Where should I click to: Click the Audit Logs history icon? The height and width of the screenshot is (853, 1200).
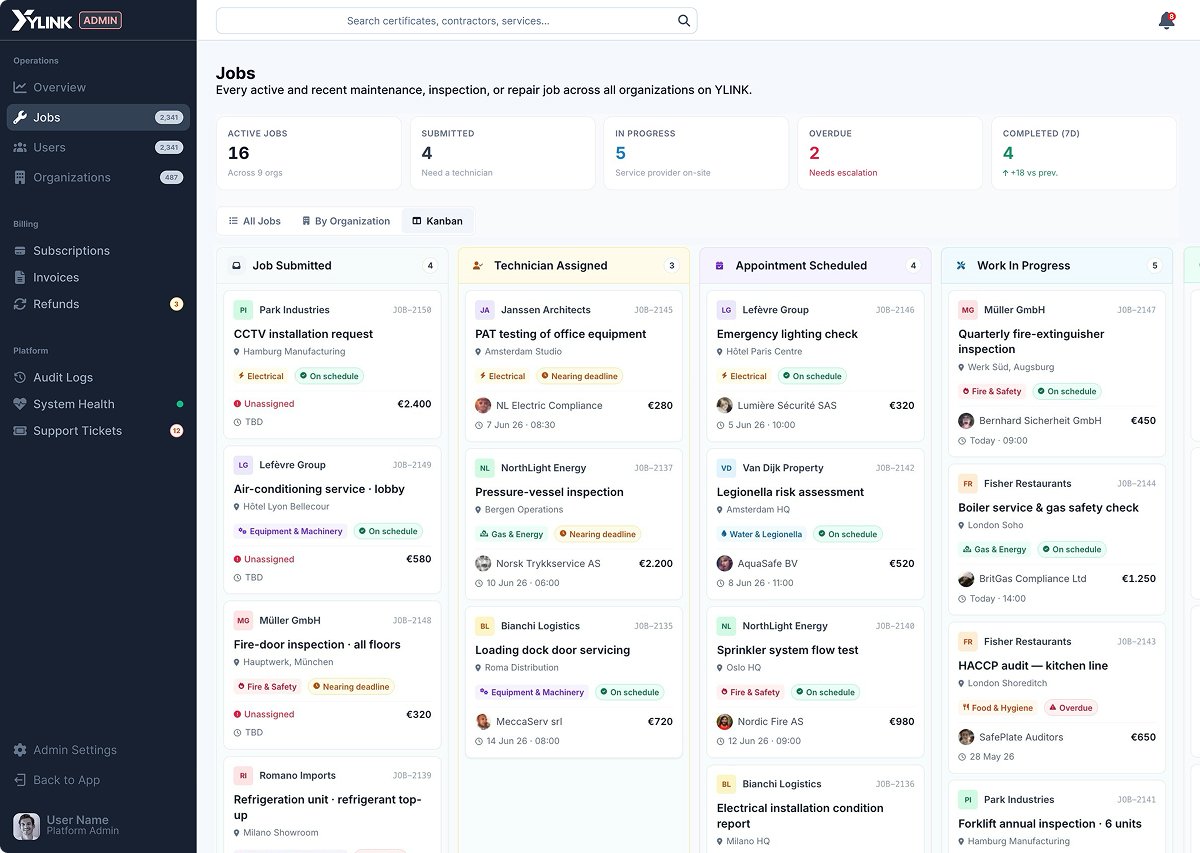click(x=20, y=378)
